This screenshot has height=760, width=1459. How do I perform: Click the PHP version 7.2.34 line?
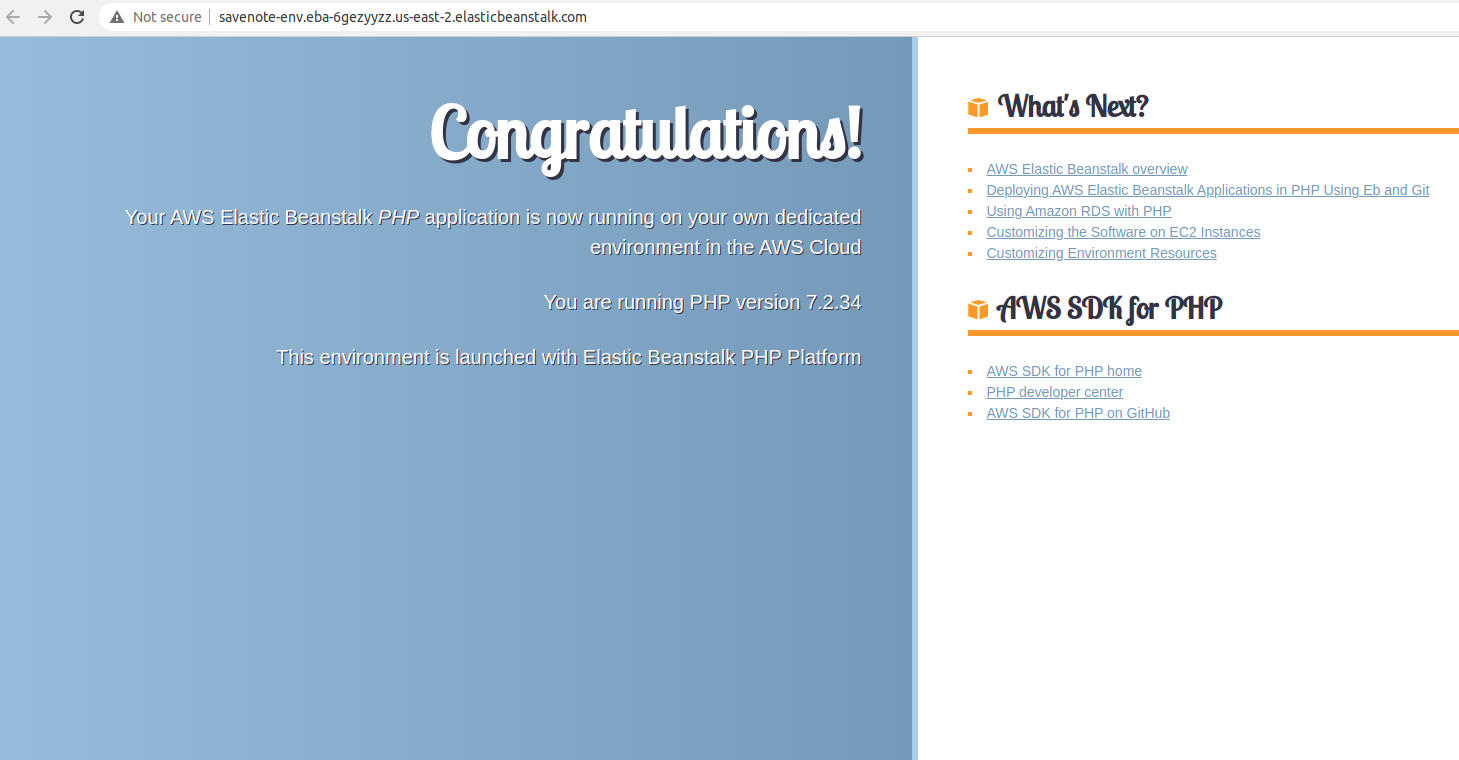(x=702, y=302)
